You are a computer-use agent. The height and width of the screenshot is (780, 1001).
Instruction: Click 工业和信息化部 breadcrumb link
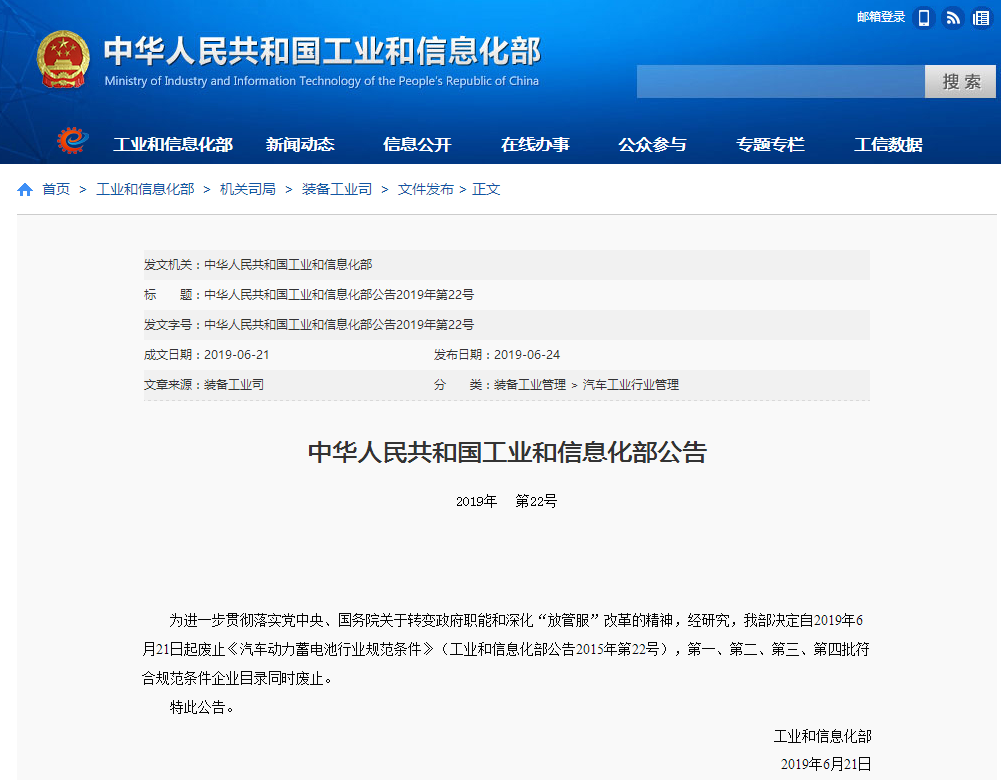point(145,190)
